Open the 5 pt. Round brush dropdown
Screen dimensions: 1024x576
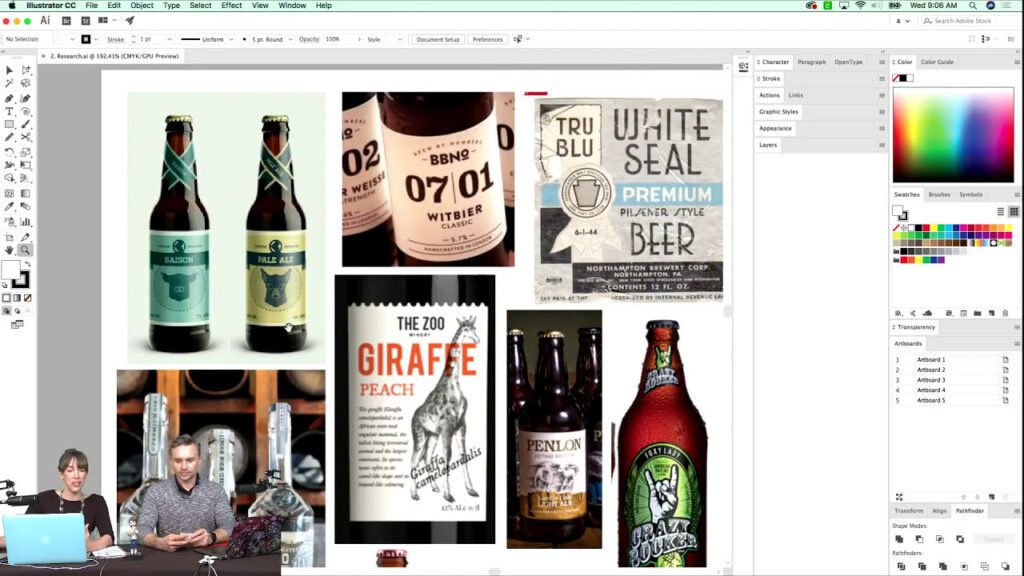tap(290, 39)
